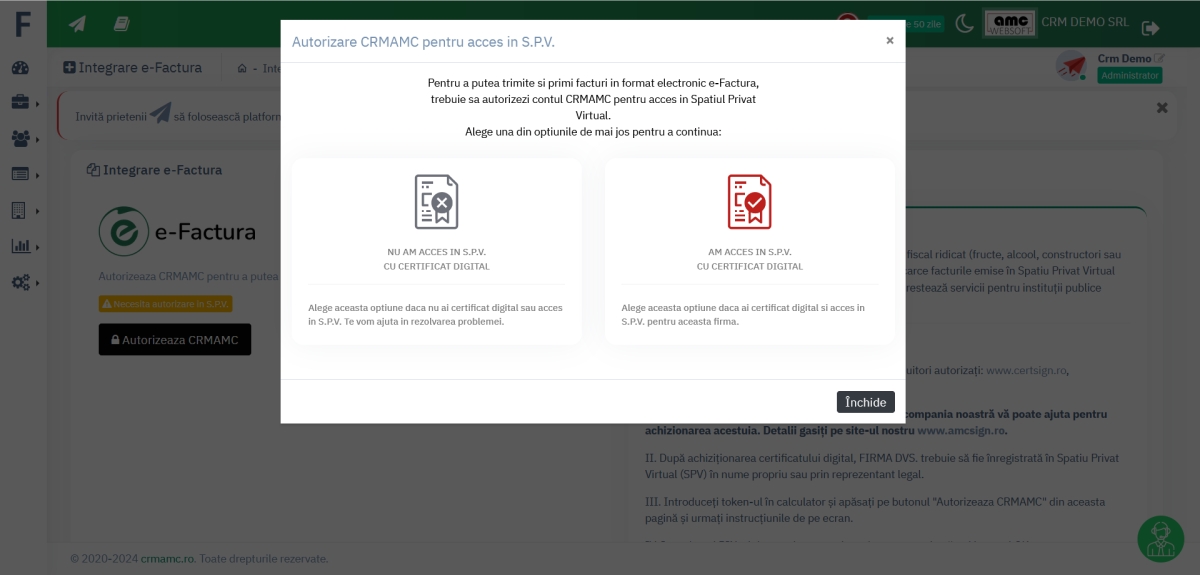Click the support agent chat icon
Image resolution: width=1200 pixels, height=575 pixels.
(x=1160, y=539)
